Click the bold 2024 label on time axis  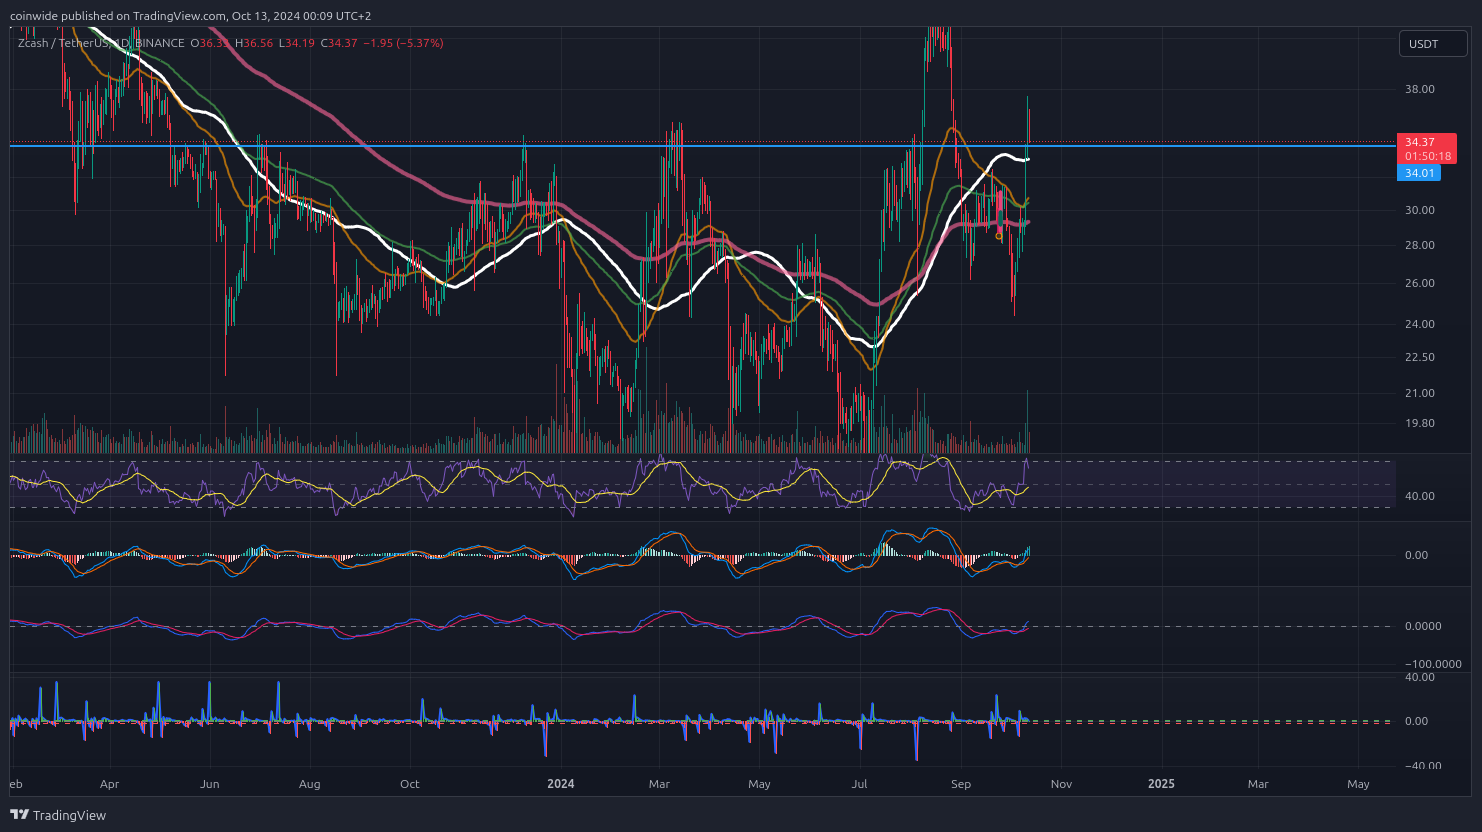(x=561, y=784)
